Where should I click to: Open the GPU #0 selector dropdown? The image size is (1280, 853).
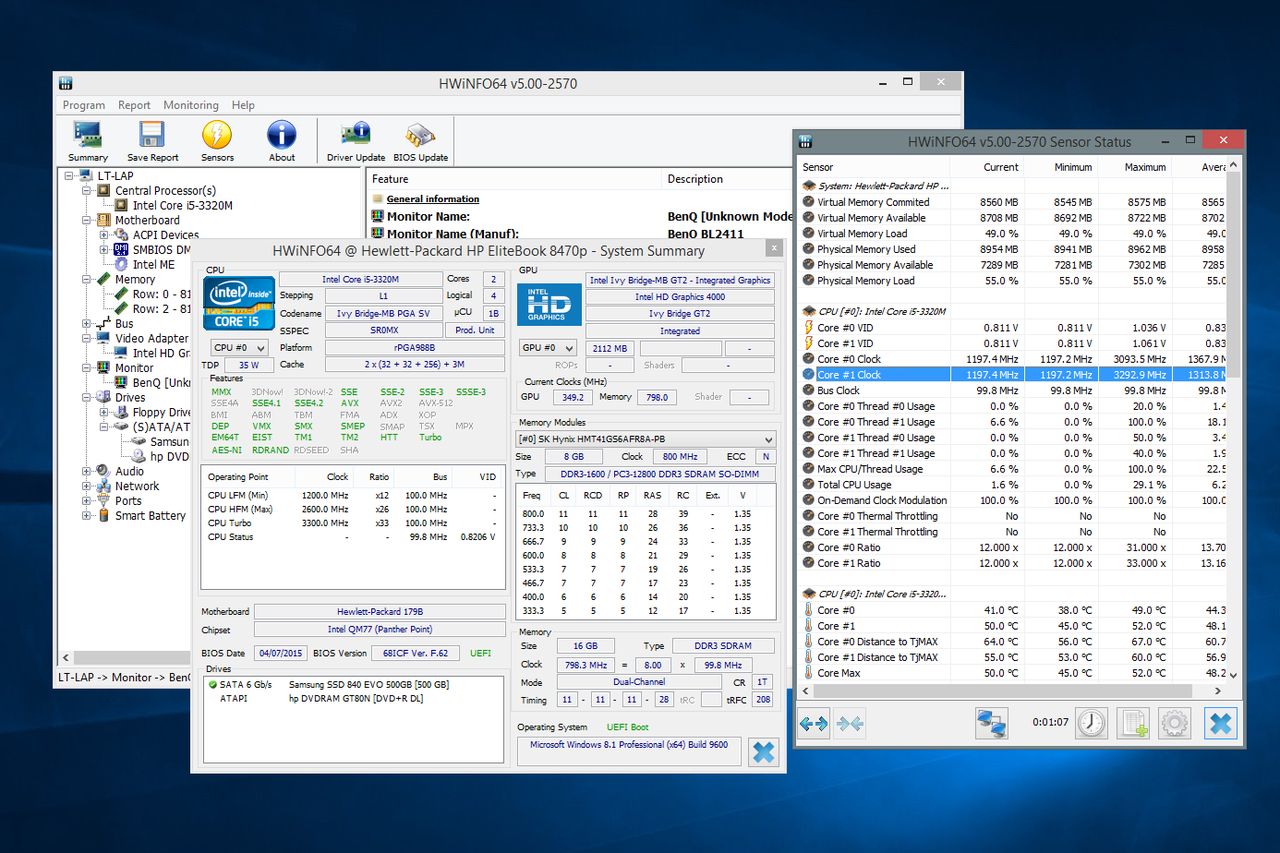point(546,348)
